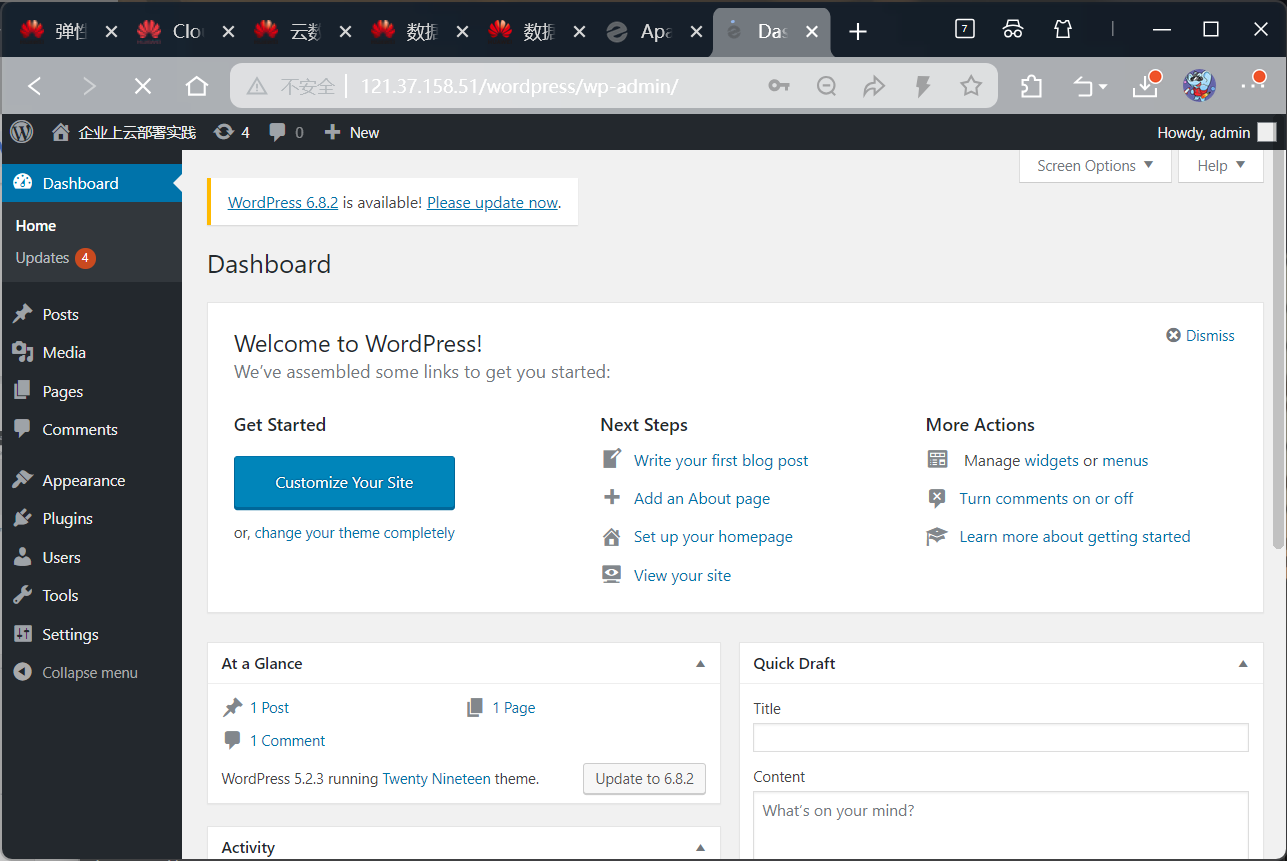Stop loading with the X button
This screenshot has height=861, width=1287.
(143, 87)
